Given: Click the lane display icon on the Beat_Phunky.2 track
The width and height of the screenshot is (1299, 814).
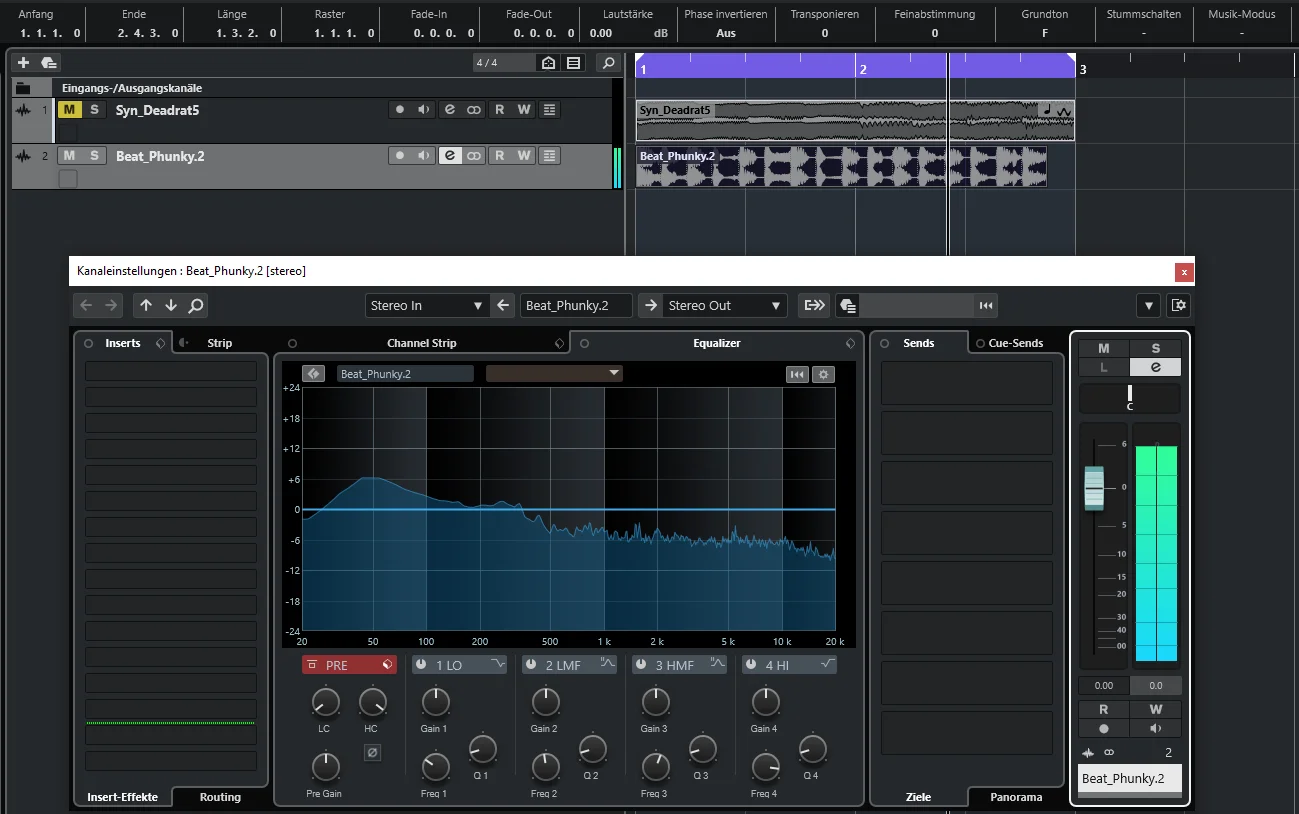Looking at the screenshot, I should point(549,156).
